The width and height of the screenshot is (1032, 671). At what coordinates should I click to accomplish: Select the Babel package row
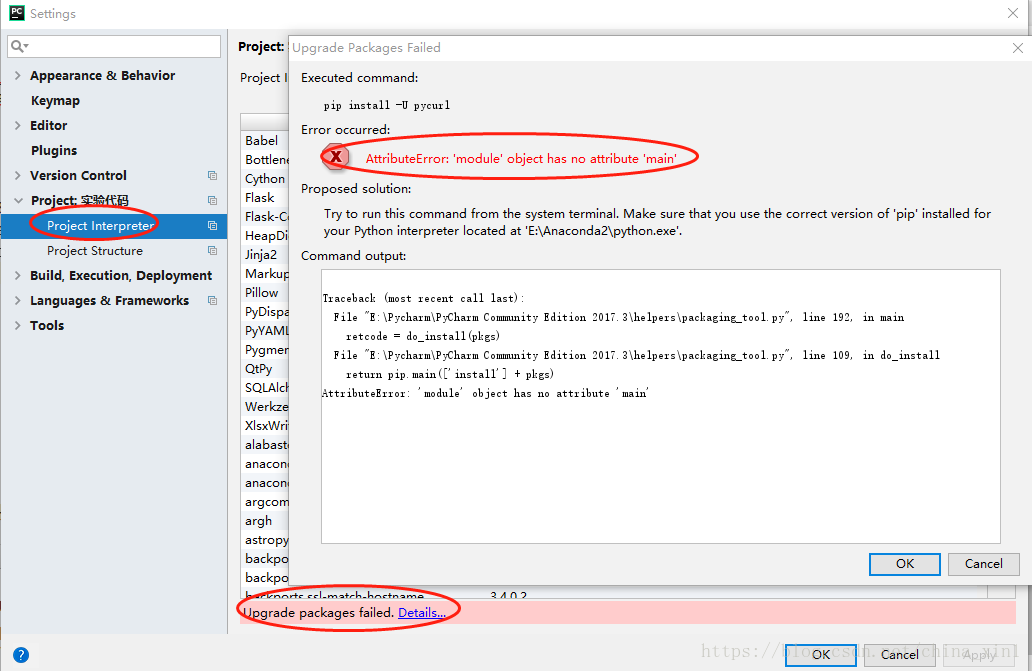[x=265, y=140]
